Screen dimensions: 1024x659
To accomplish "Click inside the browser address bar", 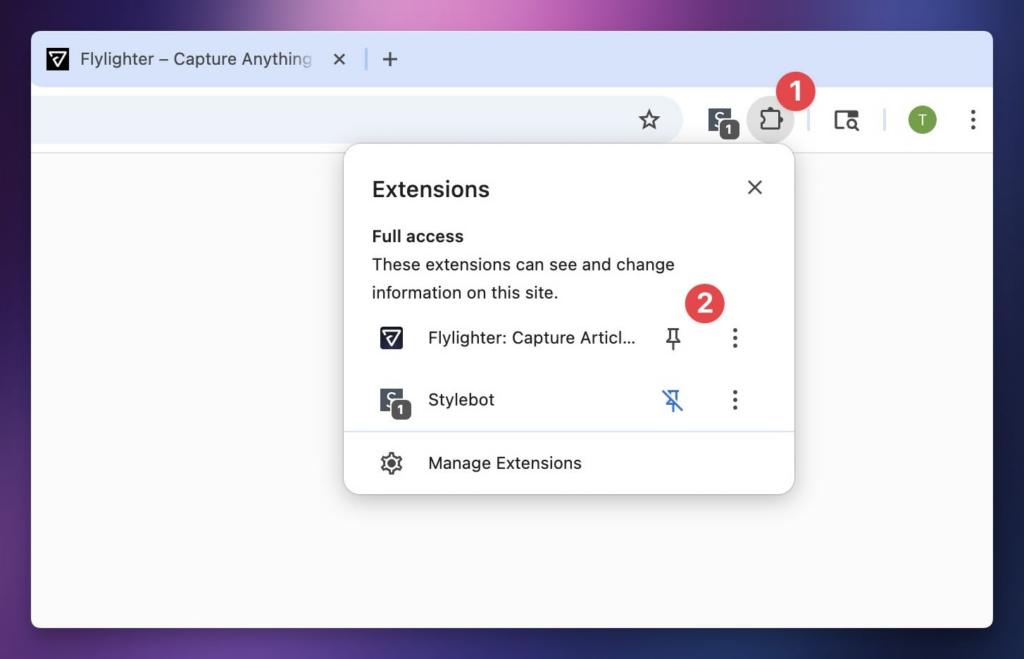I will click(x=330, y=120).
